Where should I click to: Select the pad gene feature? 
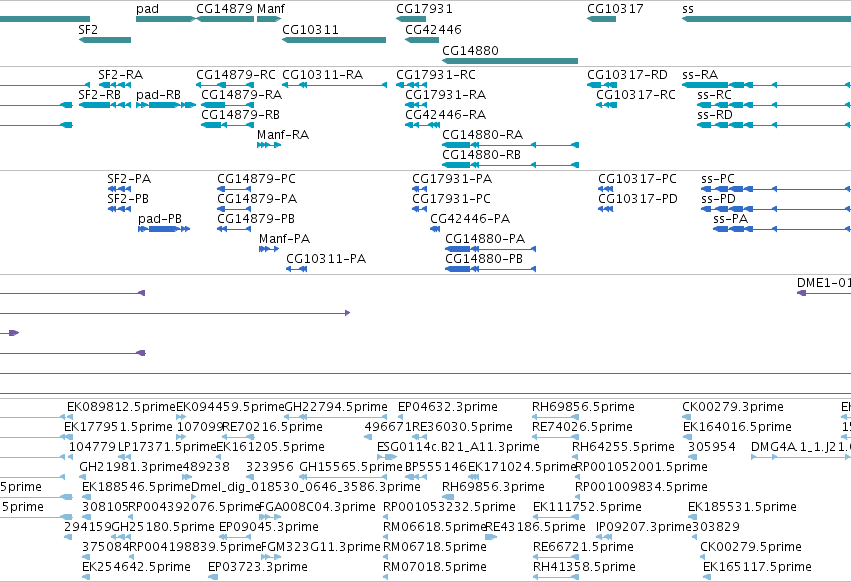(166, 19)
